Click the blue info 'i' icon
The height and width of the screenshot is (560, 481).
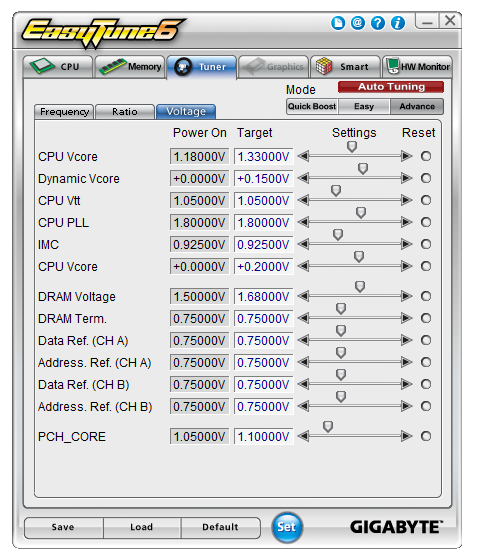coord(398,23)
